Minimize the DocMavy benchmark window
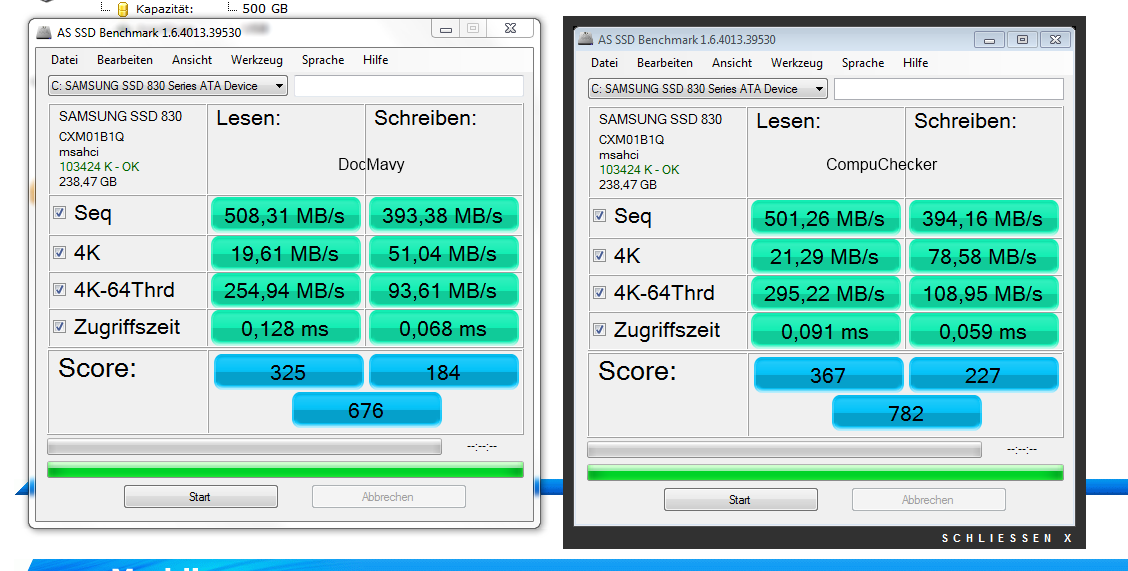 (446, 29)
